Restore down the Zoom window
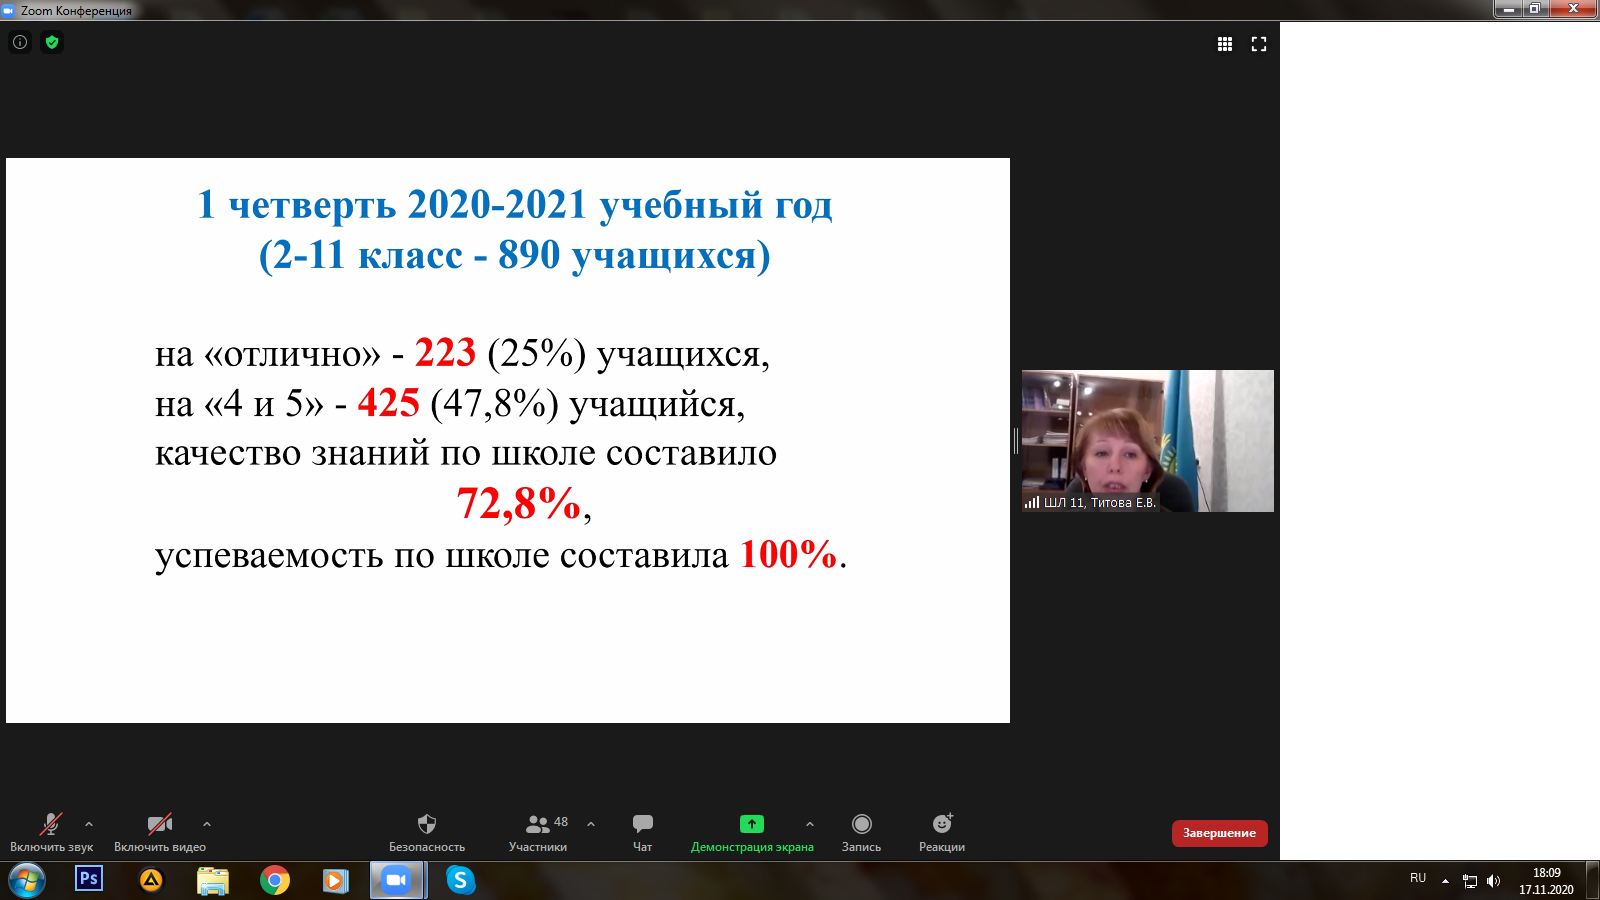 coord(1535,9)
